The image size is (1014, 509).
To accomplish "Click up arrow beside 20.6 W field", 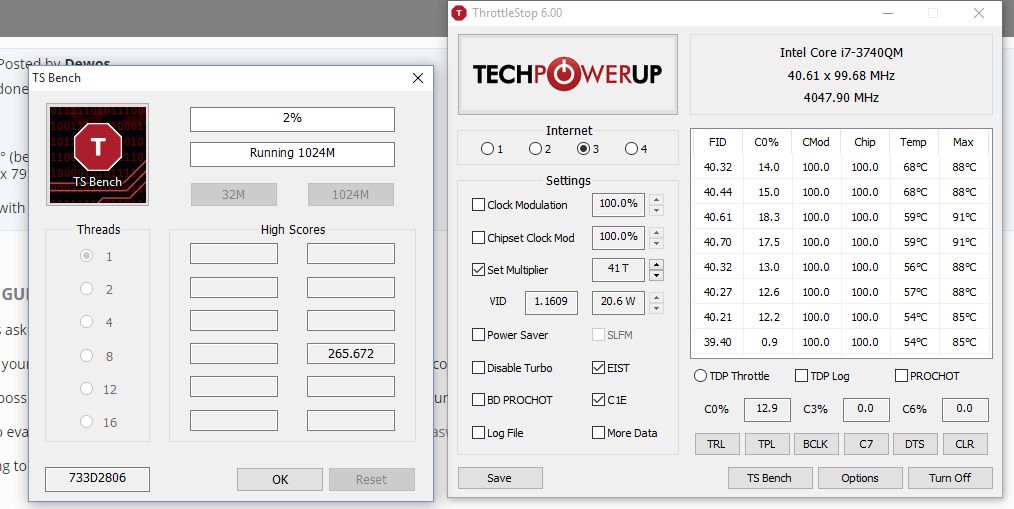I will [x=656, y=298].
